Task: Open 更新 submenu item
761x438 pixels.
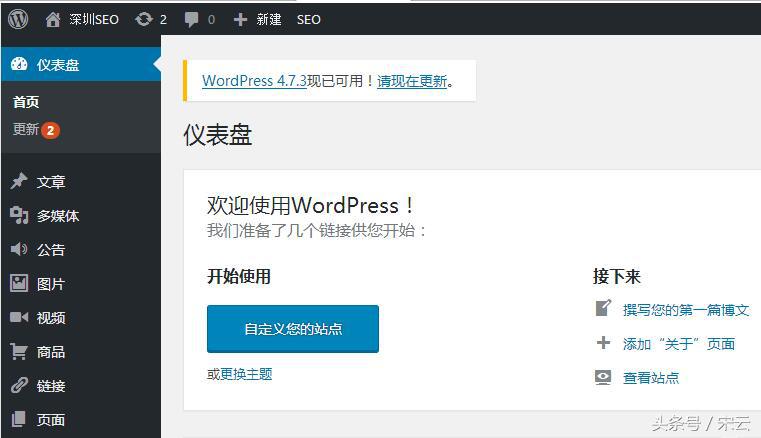Action: click(26, 129)
